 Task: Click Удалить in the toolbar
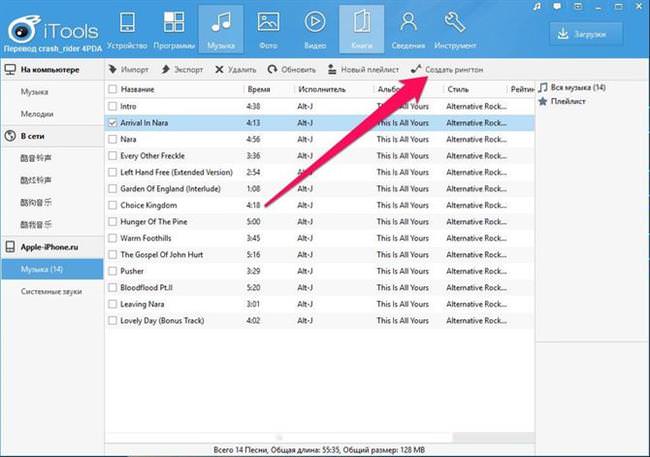pyautogui.click(x=235, y=70)
